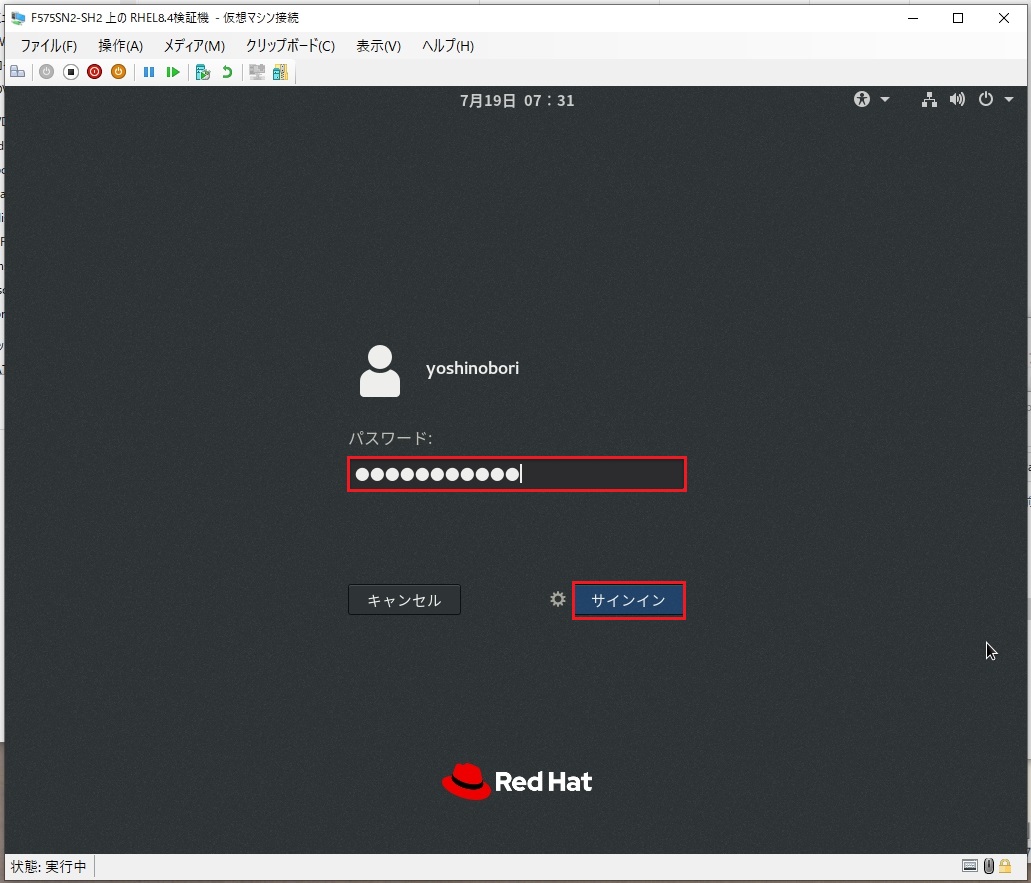Open the power menu dropdown arrow
Image resolution: width=1031 pixels, height=883 pixels.
tap(1010, 100)
